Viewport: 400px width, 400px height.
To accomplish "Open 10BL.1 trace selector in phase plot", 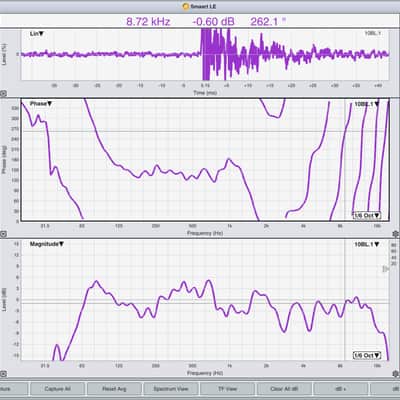I will [x=367, y=104].
